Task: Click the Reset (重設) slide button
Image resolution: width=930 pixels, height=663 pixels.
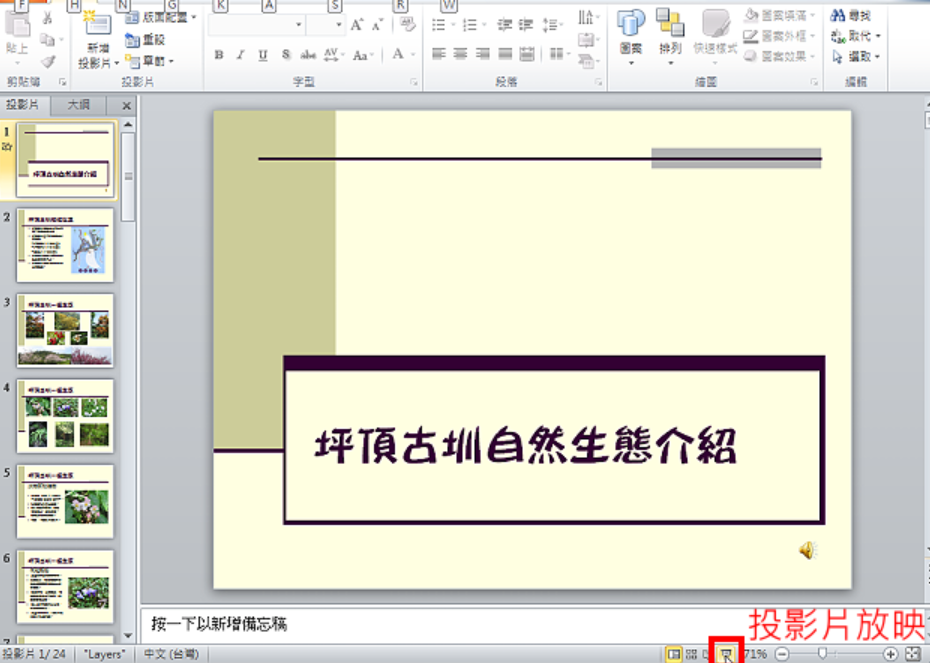Action: click(145, 40)
